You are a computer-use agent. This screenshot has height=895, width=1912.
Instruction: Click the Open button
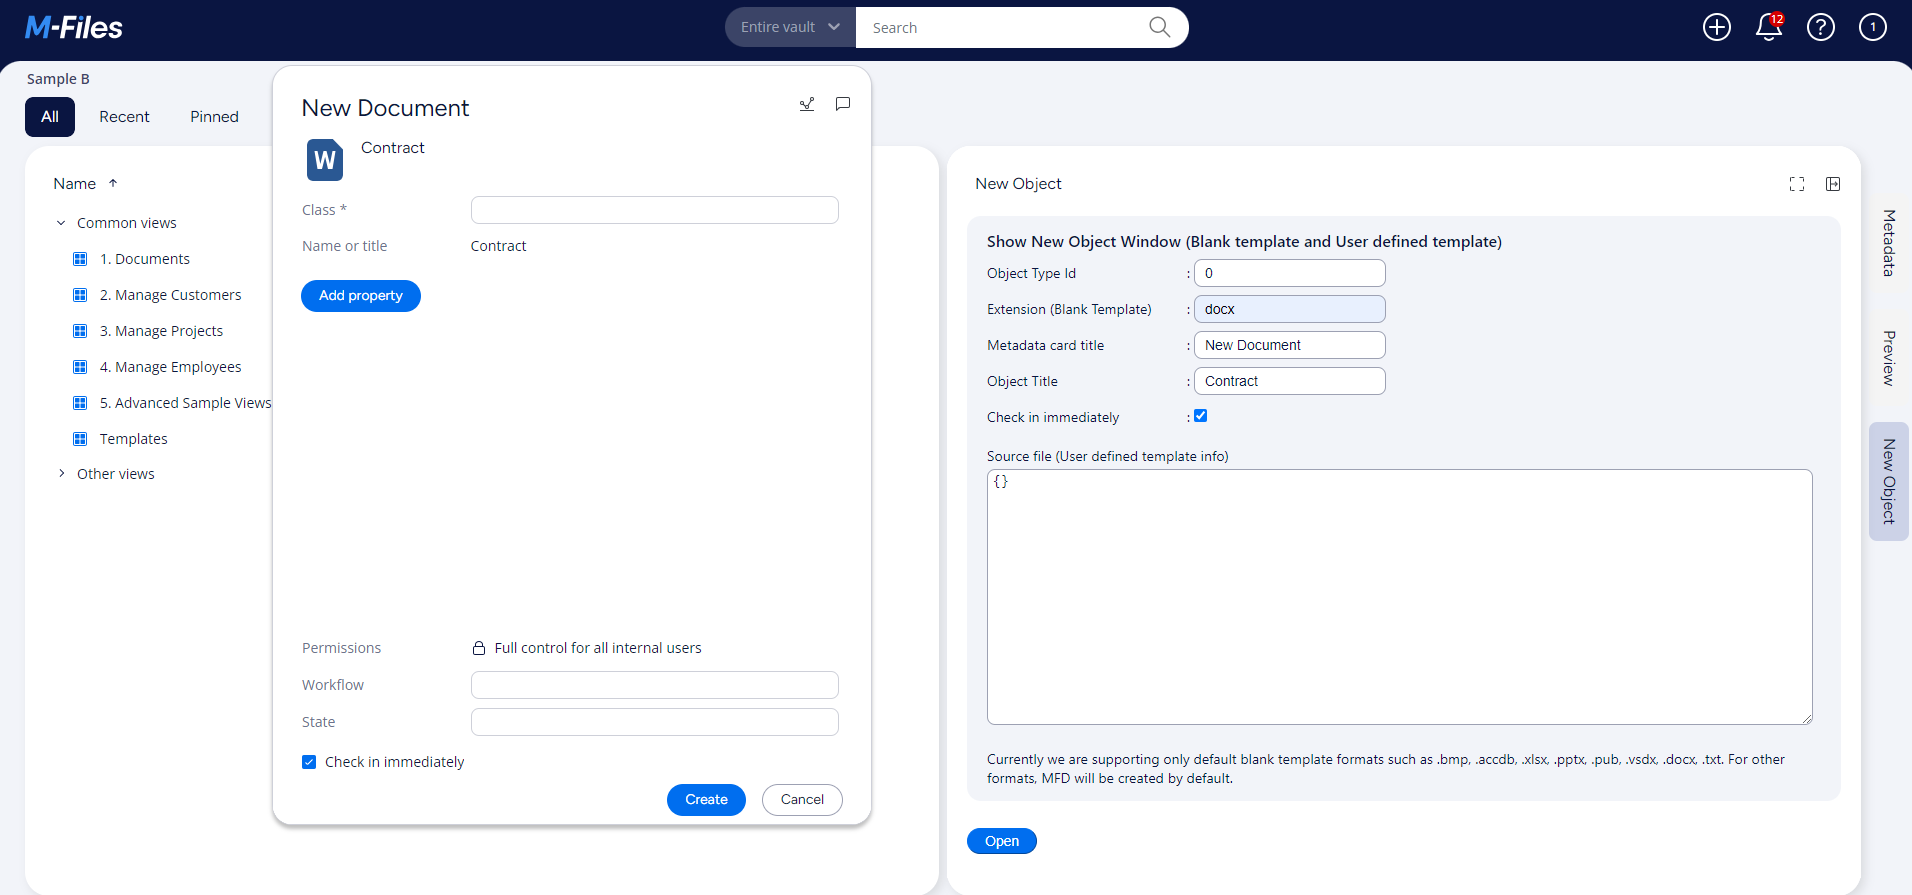[1002, 841]
